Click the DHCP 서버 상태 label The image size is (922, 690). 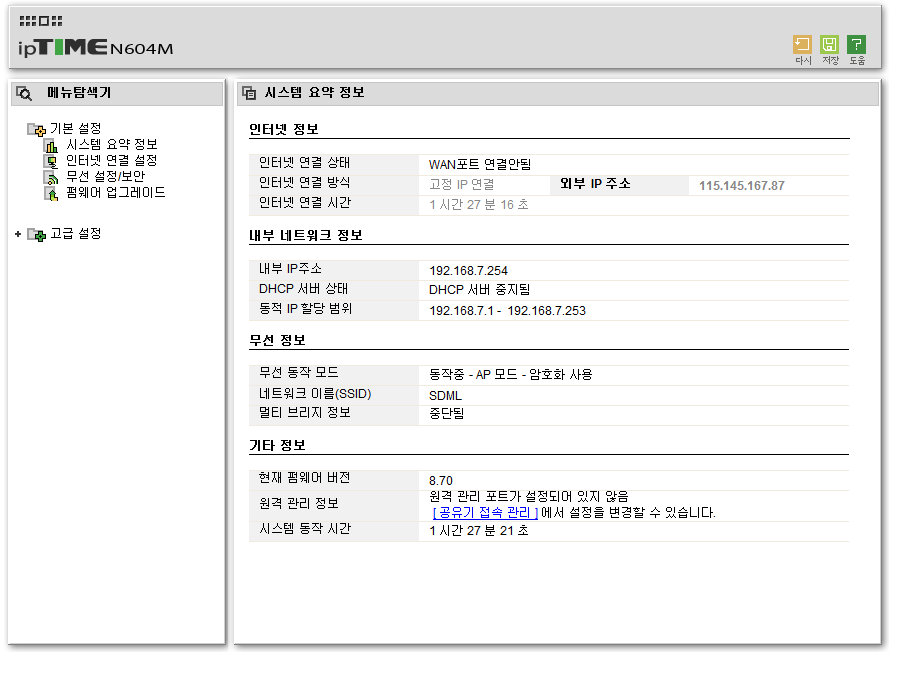303,289
